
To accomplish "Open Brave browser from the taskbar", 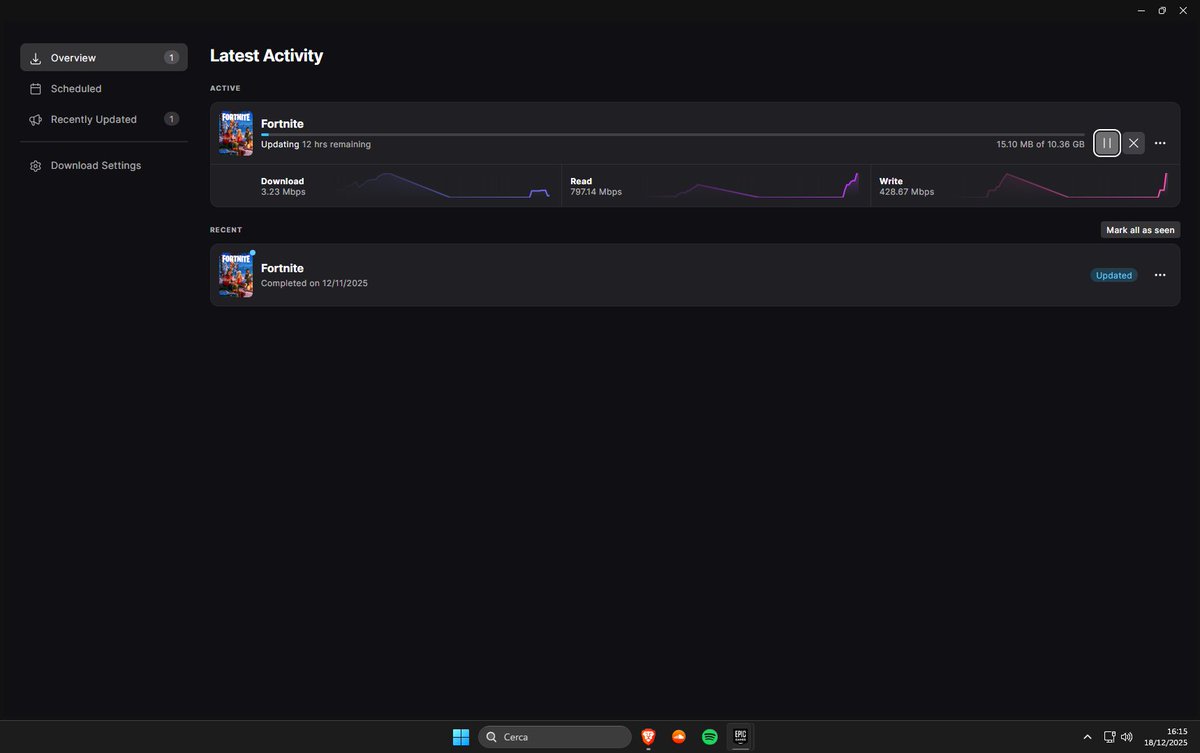I will pos(648,737).
